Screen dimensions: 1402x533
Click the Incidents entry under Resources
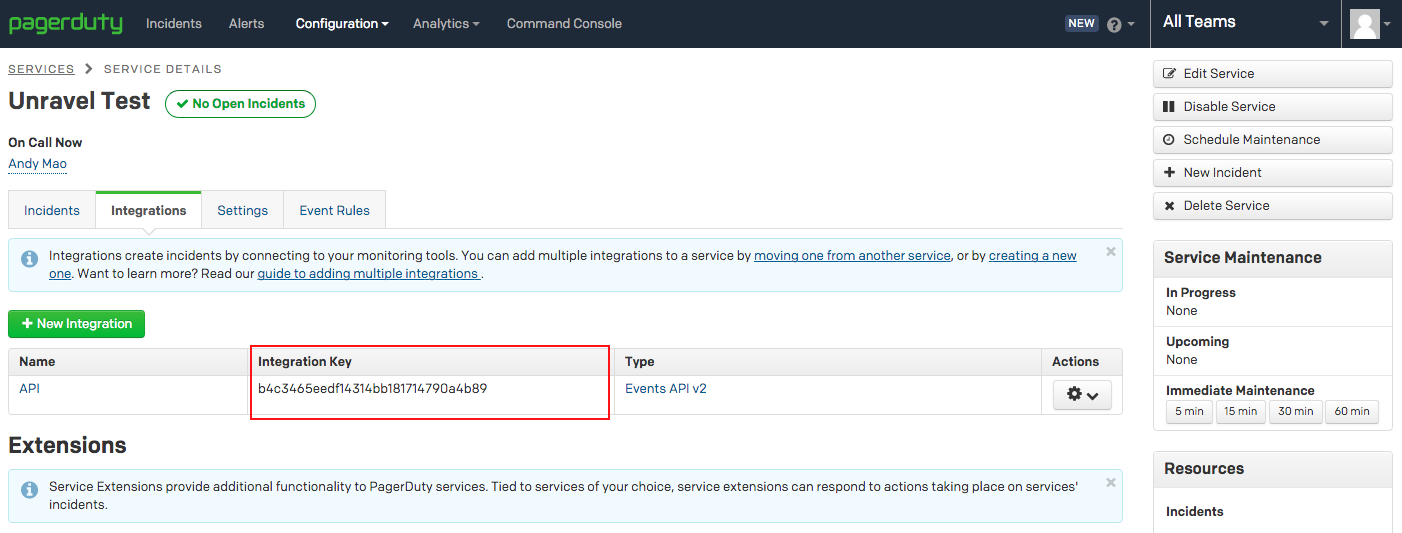[x=1195, y=511]
